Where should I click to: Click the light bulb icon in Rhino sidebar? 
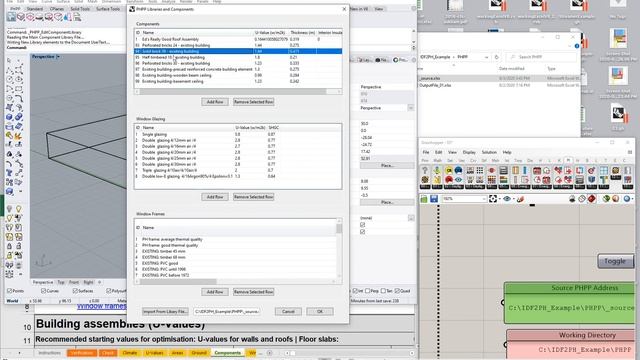pos(19,209)
